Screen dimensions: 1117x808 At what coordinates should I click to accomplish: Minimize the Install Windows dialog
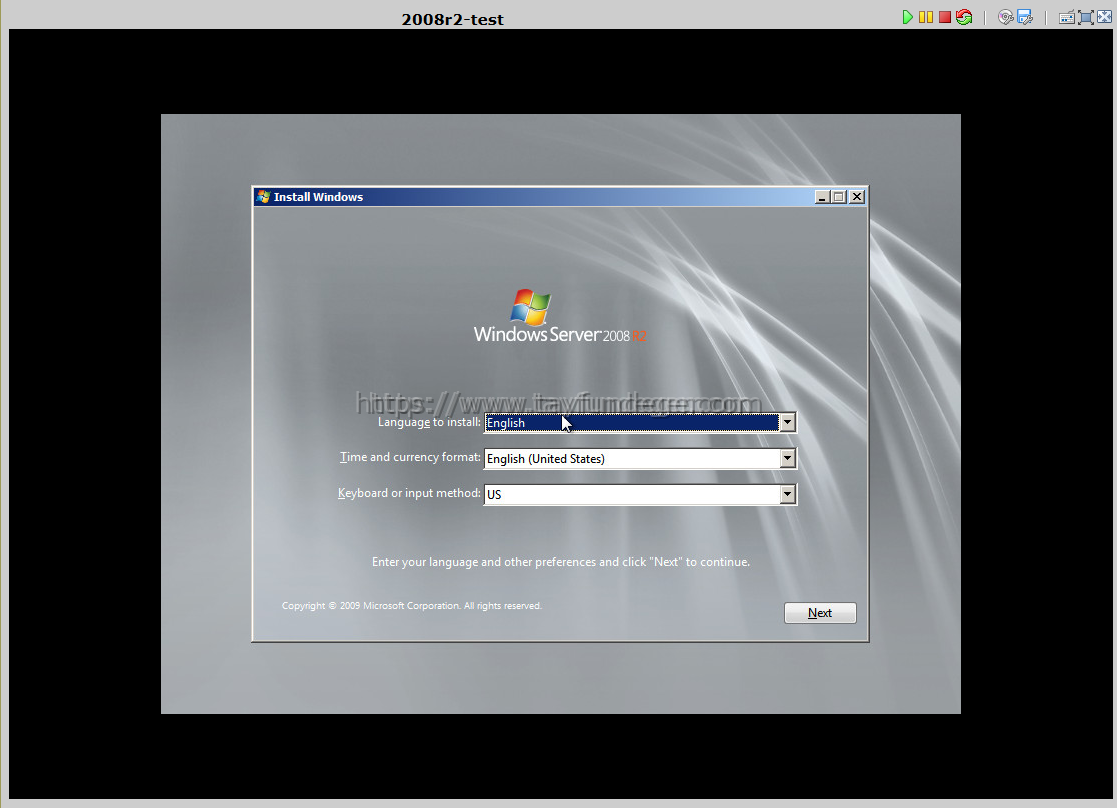(822, 197)
